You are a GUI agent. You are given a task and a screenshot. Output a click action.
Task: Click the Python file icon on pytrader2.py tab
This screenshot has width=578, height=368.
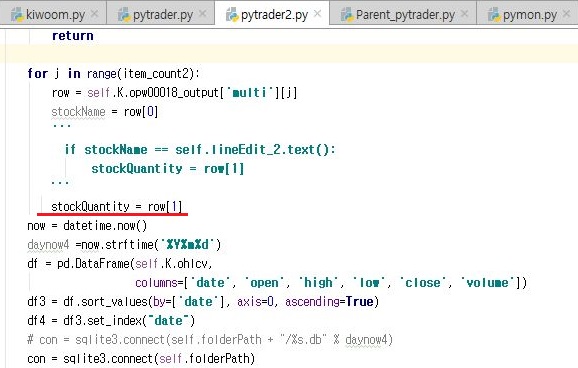232,14
